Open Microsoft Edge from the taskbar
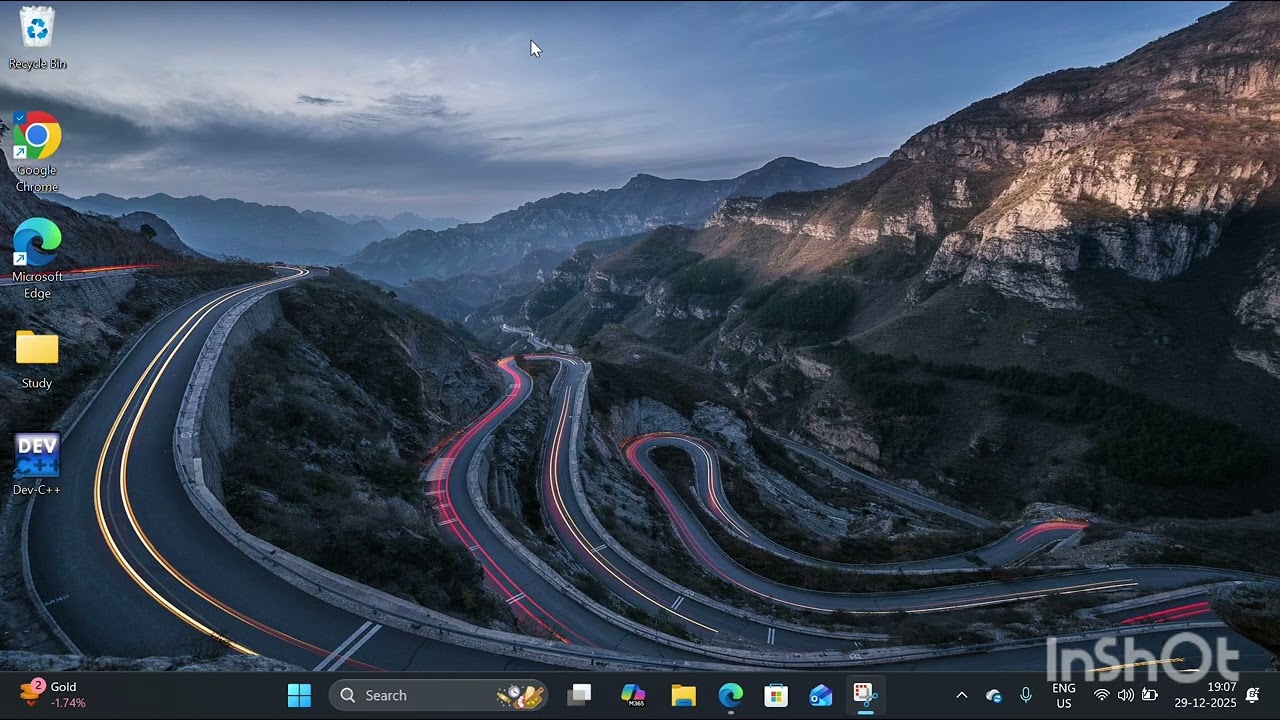 pos(731,695)
